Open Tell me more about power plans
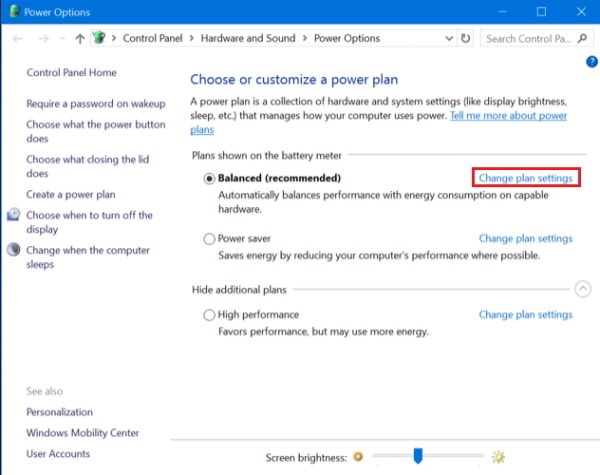Image resolution: width=600 pixels, height=475 pixels. [x=508, y=116]
